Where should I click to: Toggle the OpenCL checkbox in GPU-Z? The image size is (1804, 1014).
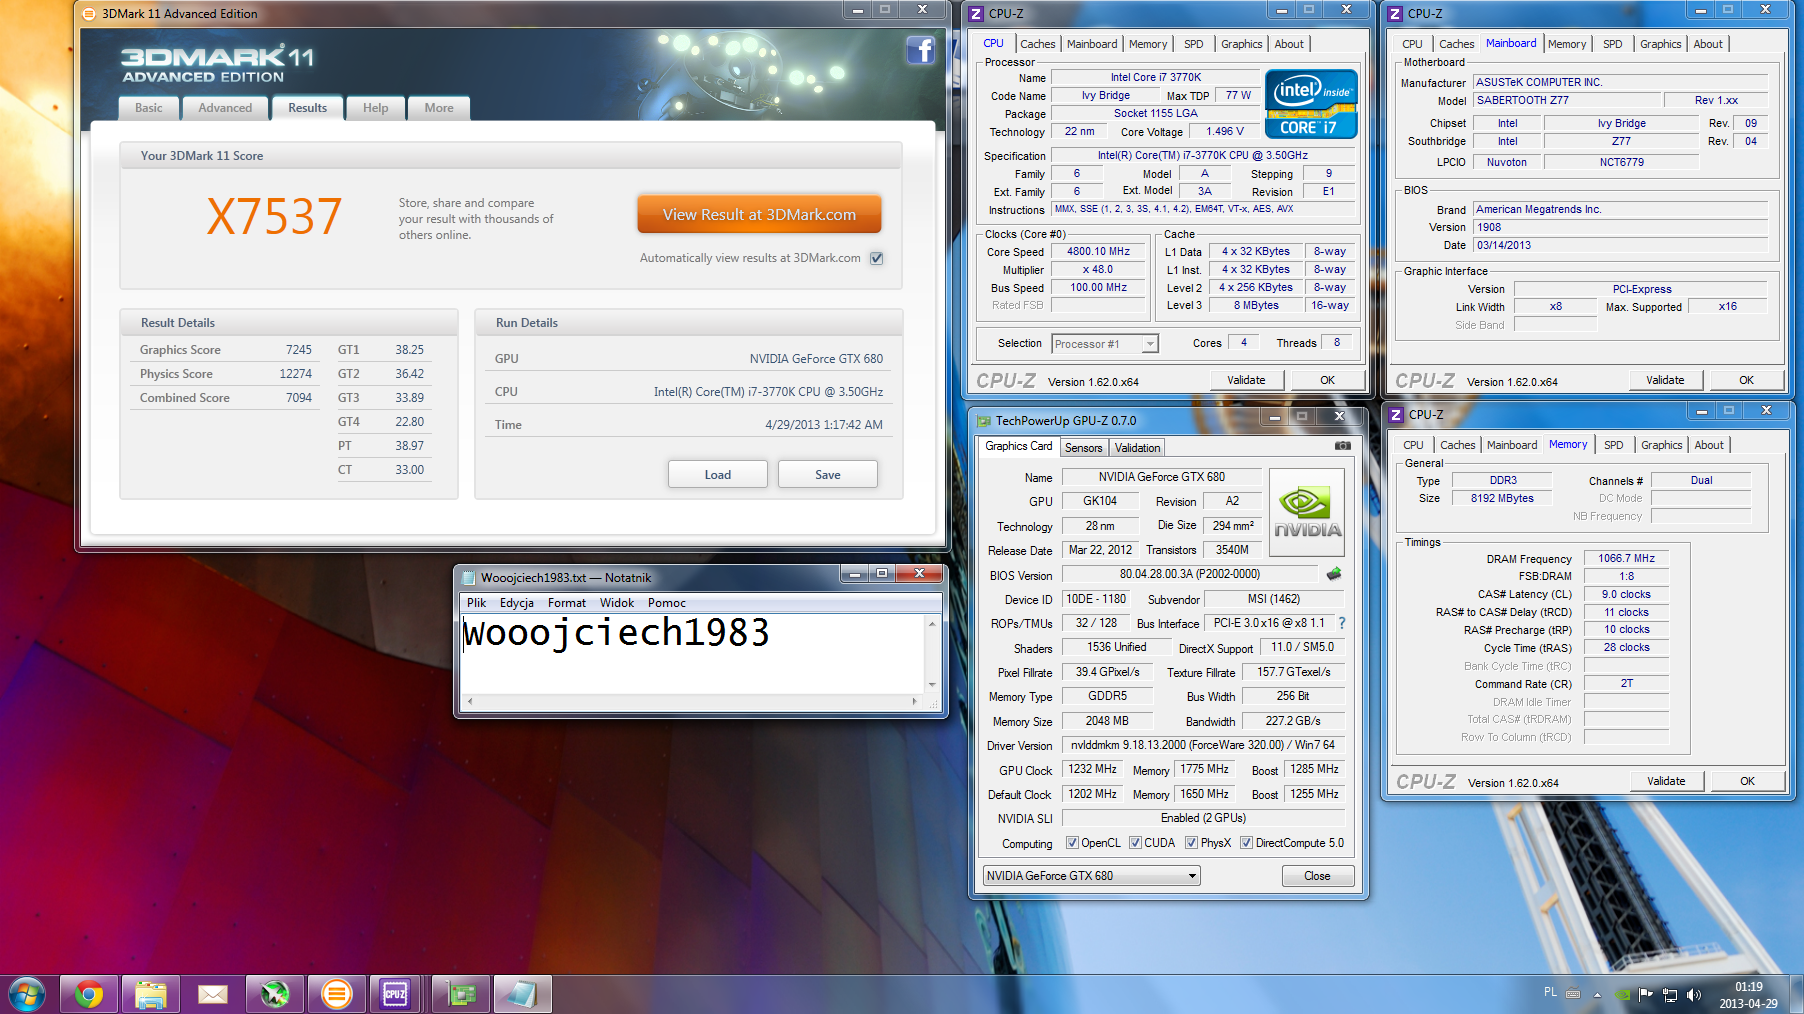coord(1072,843)
